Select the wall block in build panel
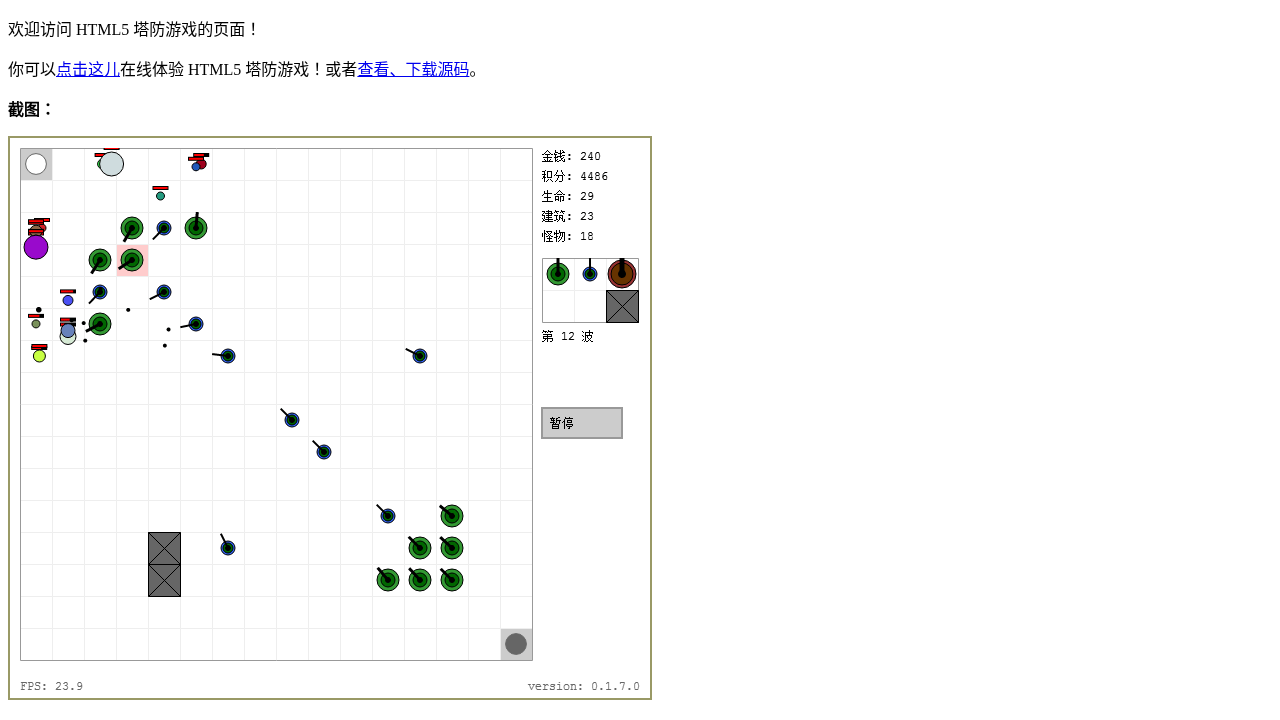The width and height of the screenshot is (1280, 720). (622, 306)
